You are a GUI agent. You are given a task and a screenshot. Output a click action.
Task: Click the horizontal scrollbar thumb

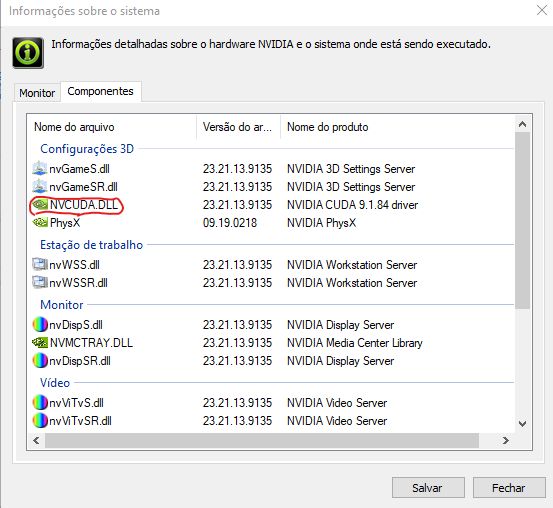262,440
